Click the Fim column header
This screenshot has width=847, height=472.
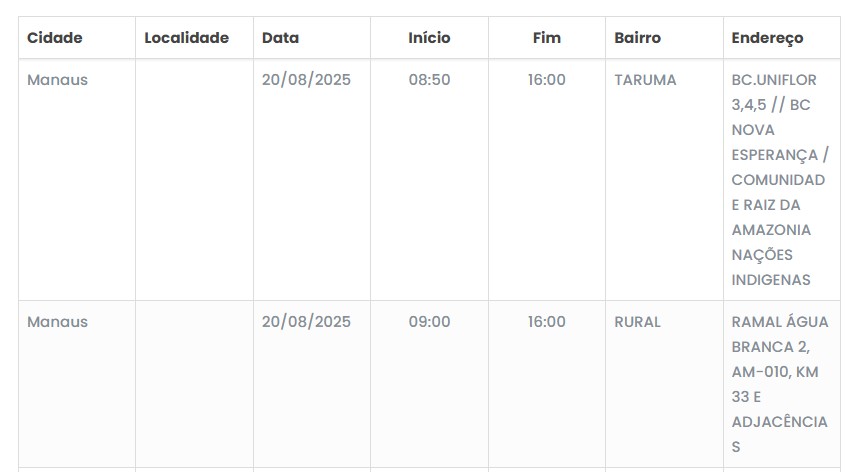pyautogui.click(x=547, y=38)
